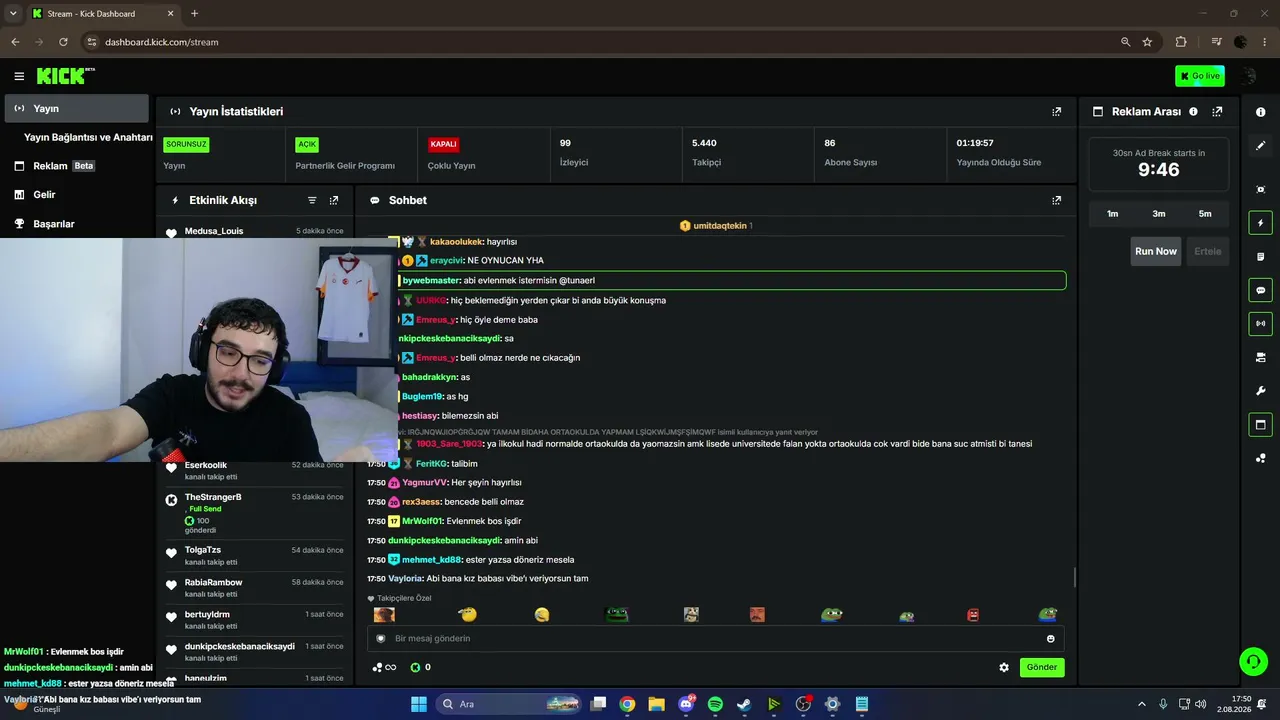Click the wrench tools icon in right toolbar
Screen dimensions: 1280x720
[1260, 391]
